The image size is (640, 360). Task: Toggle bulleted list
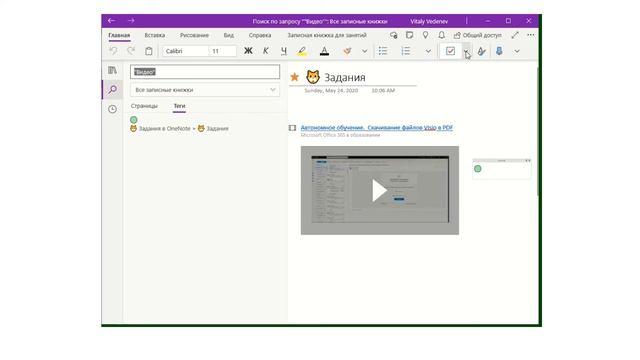(383, 51)
